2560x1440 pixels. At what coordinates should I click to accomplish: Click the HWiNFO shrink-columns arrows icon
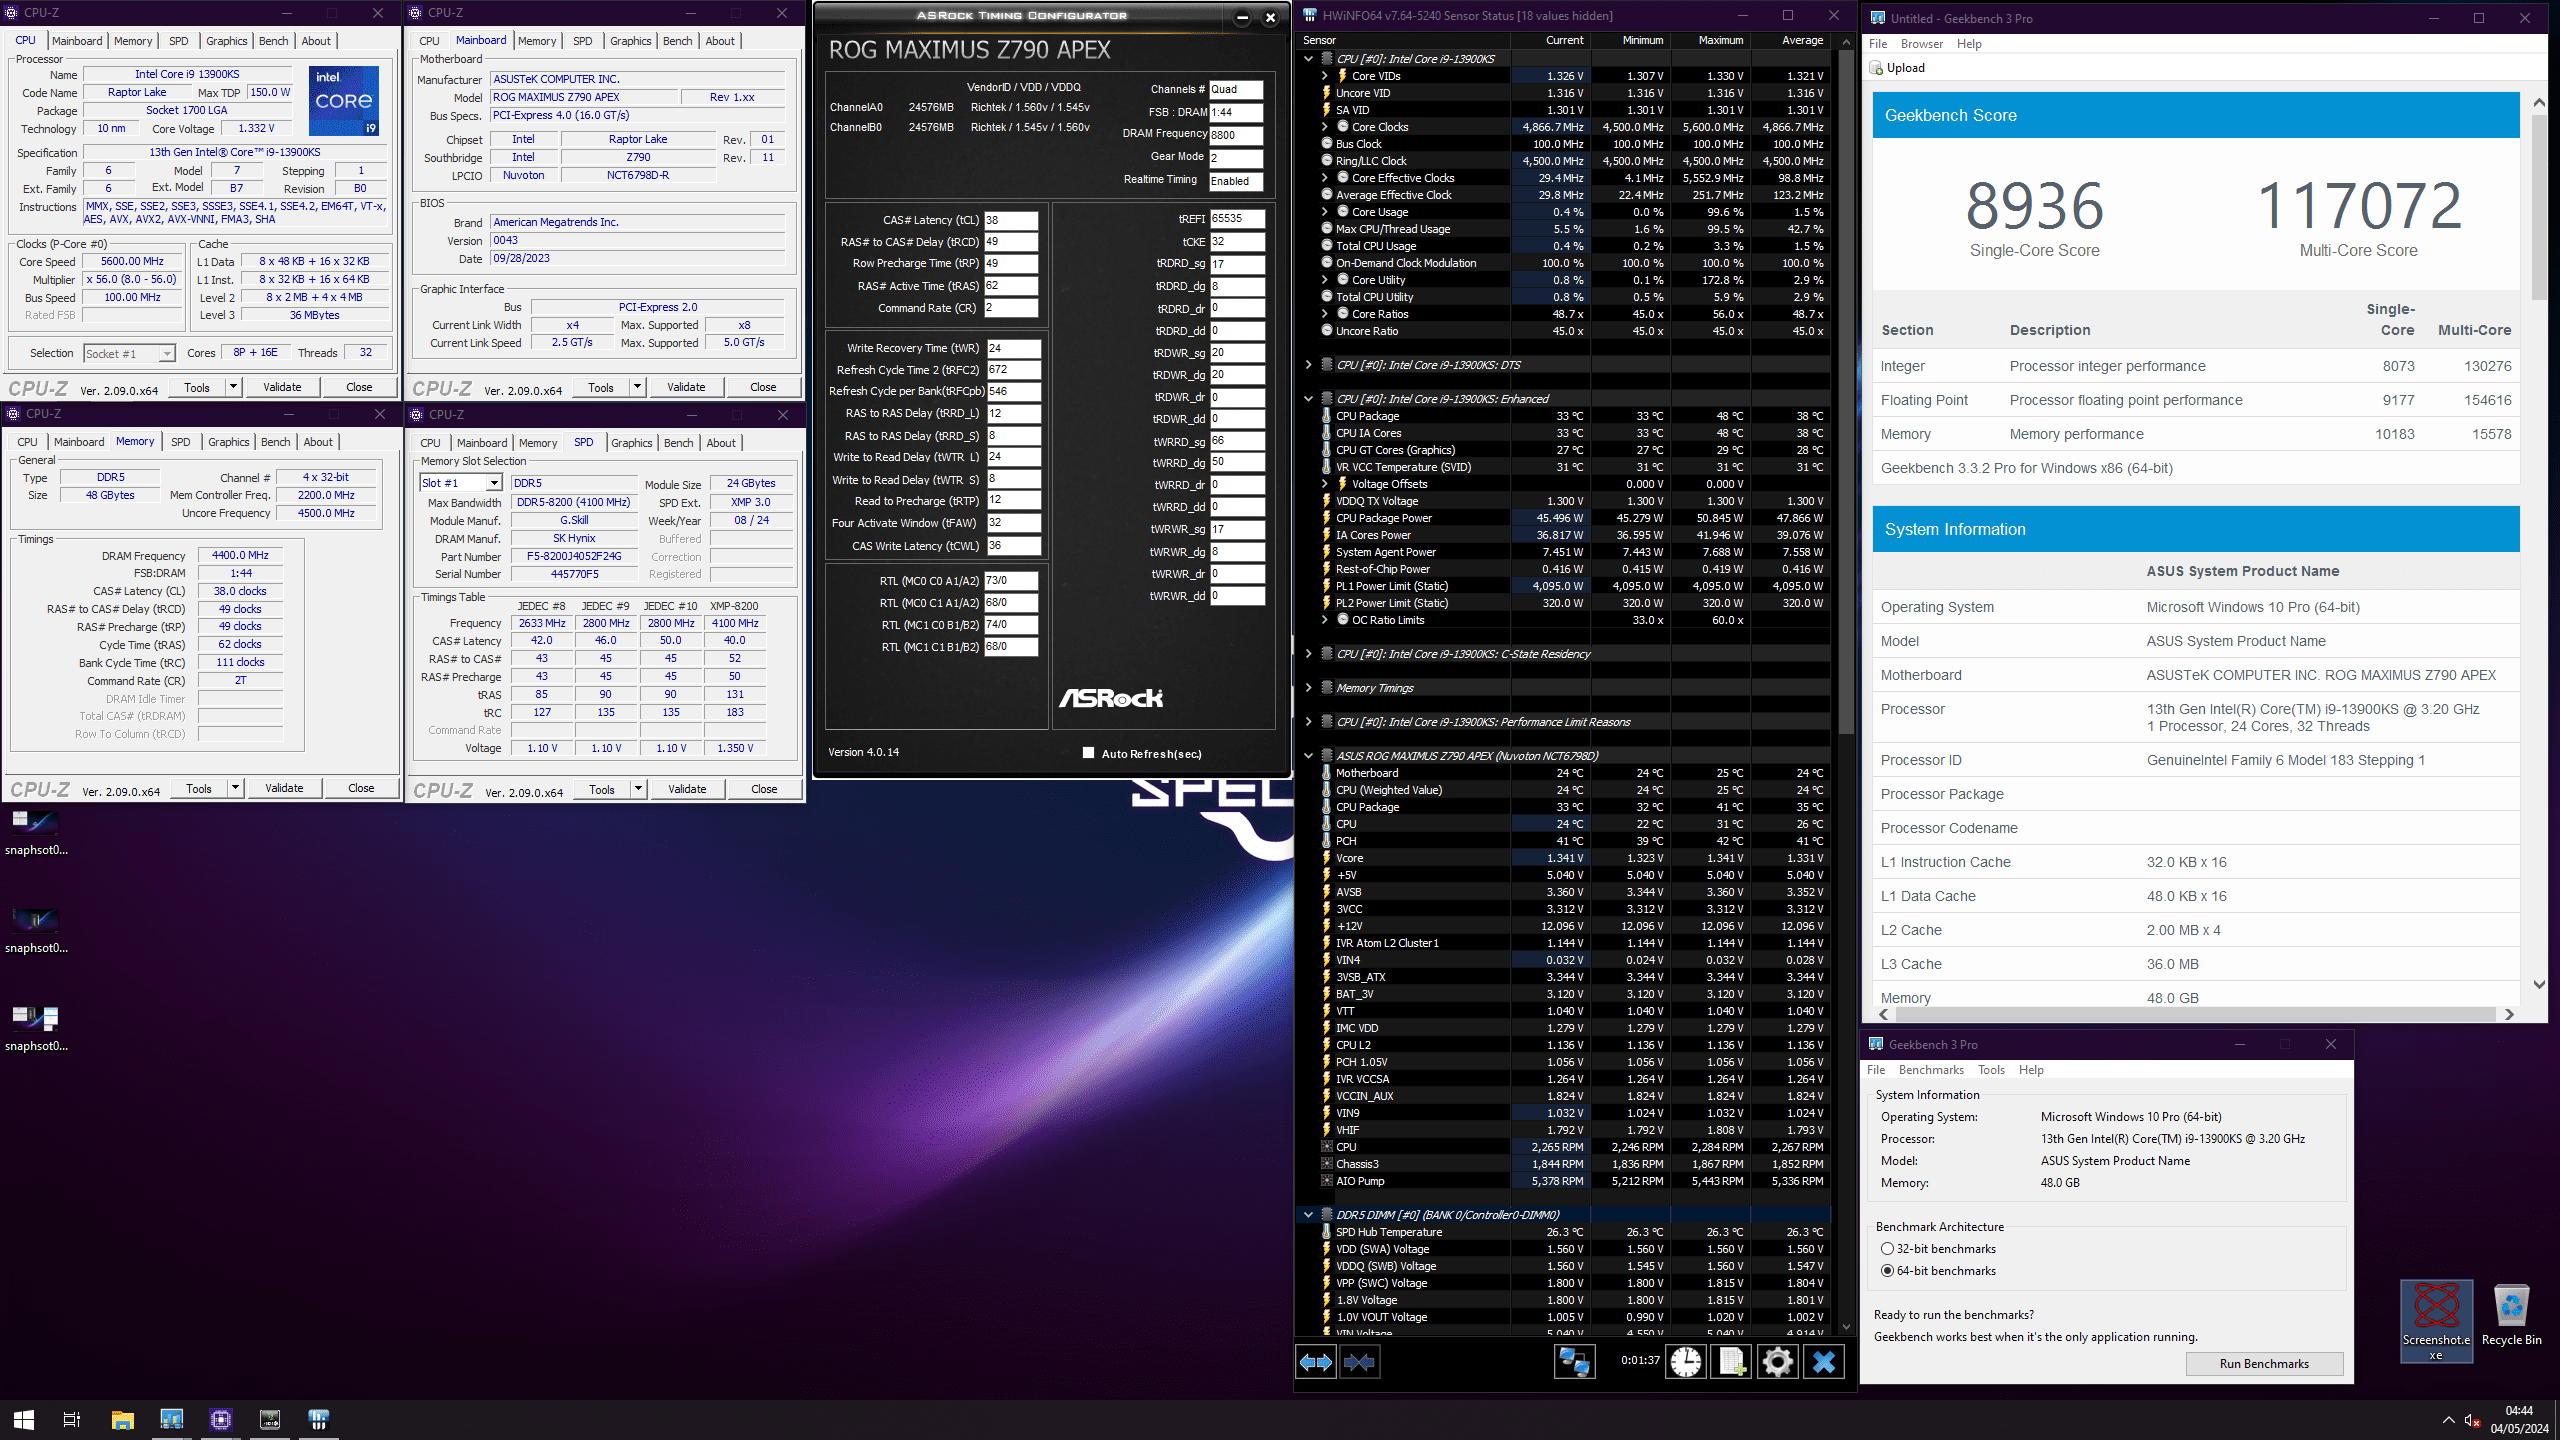[x=1359, y=1362]
